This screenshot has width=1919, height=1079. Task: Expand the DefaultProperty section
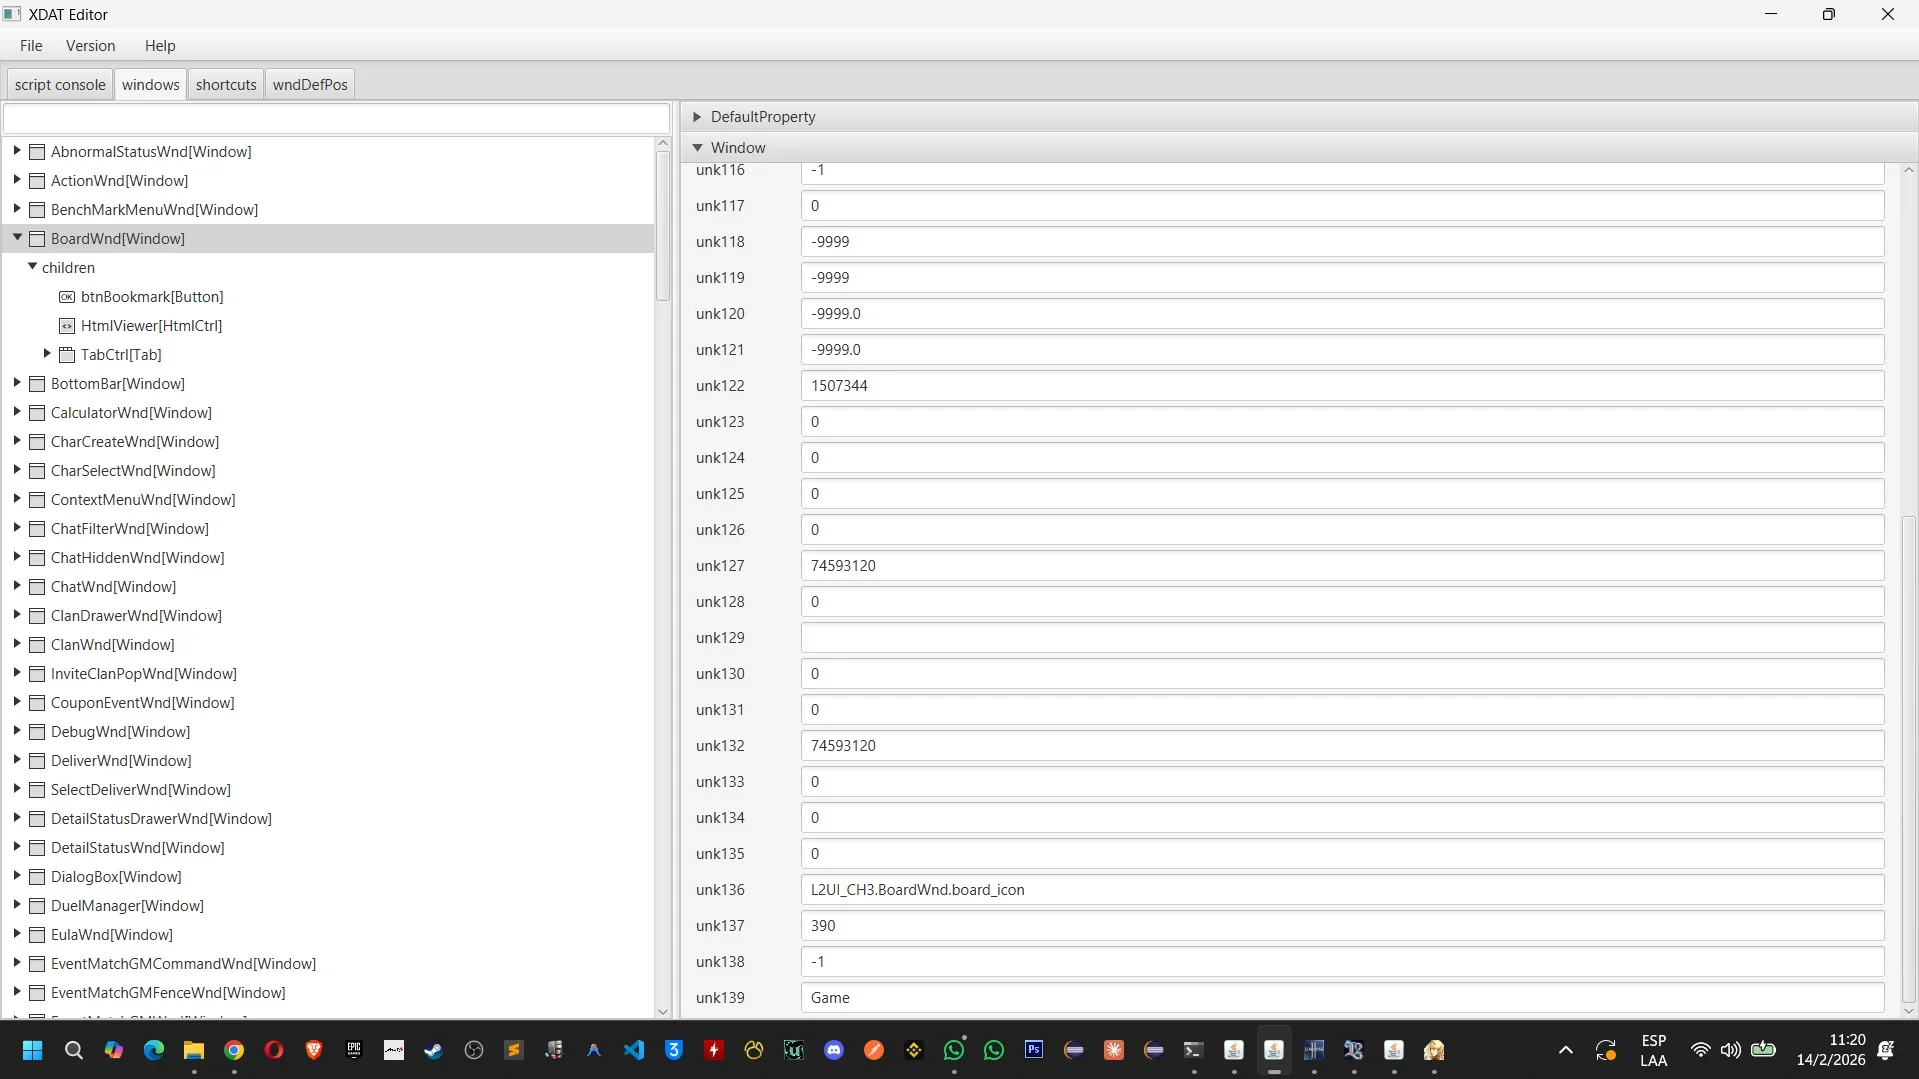[x=697, y=117]
